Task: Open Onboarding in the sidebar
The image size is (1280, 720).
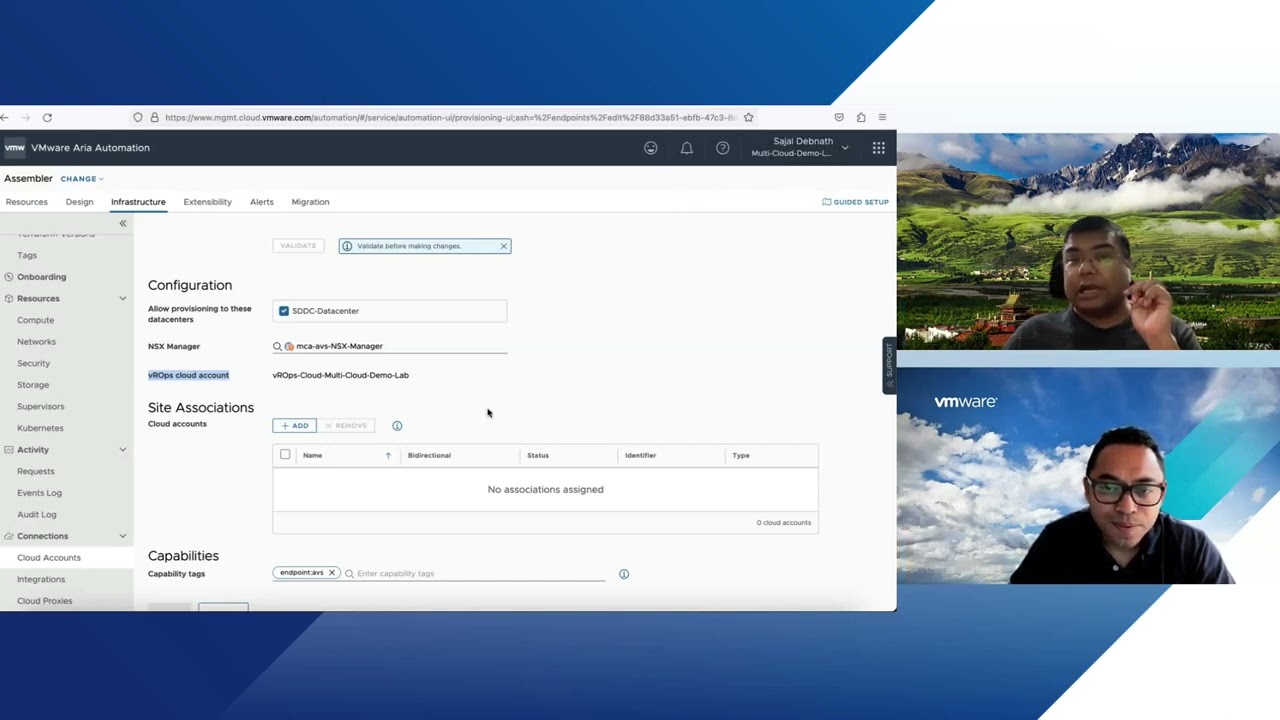Action: tap(41, 277)
